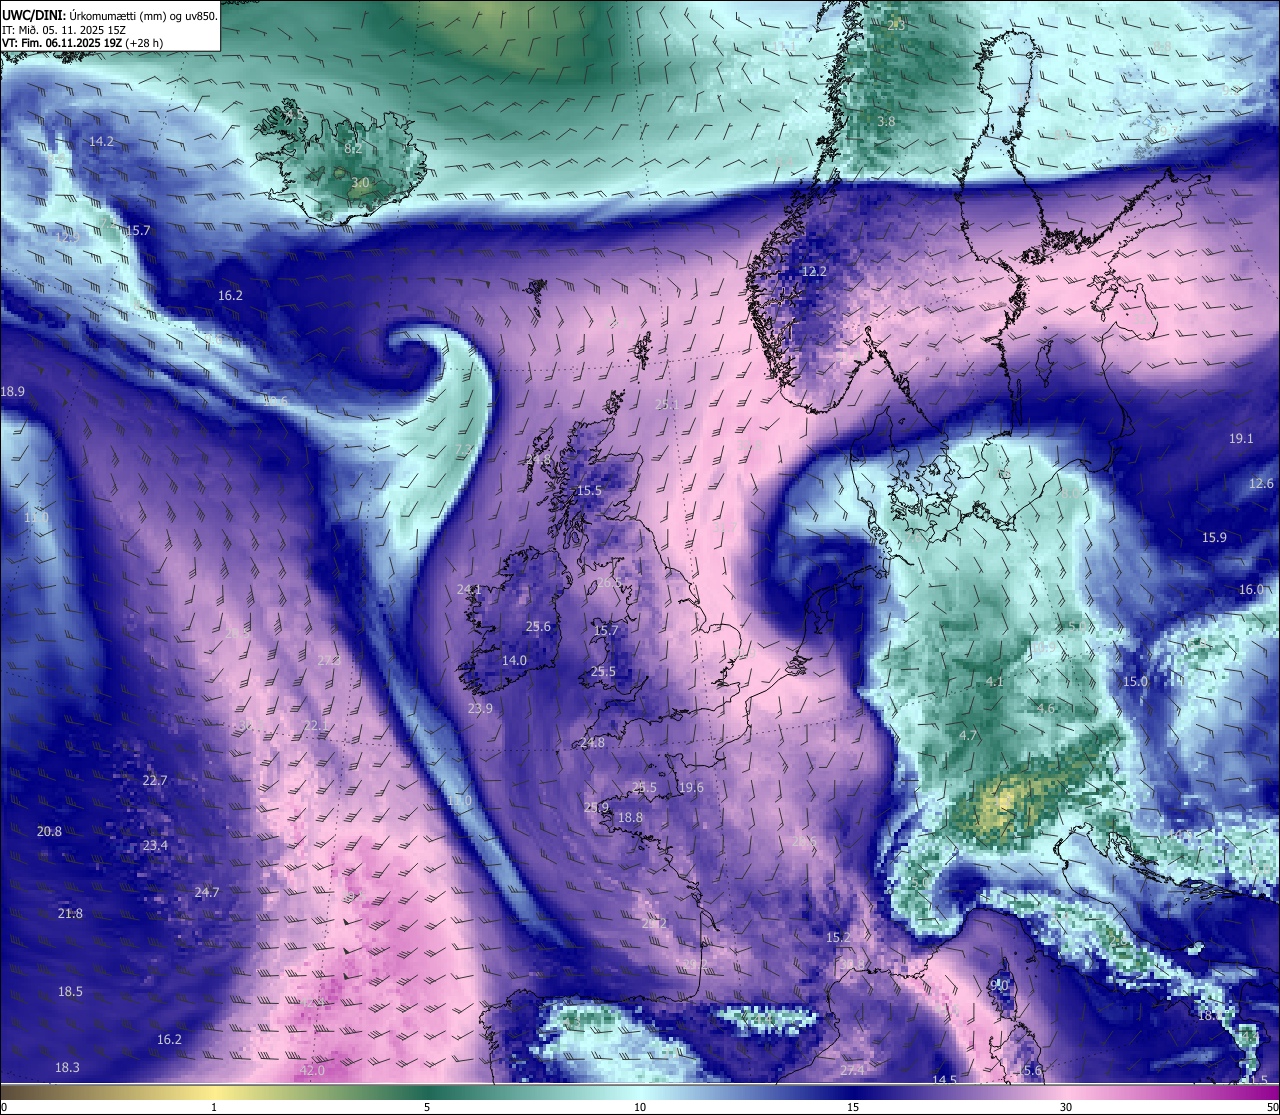This screenshot has height=1115, width=1280.
Task: Click the value '8.2' over Iceland
Action: (353, 148)
